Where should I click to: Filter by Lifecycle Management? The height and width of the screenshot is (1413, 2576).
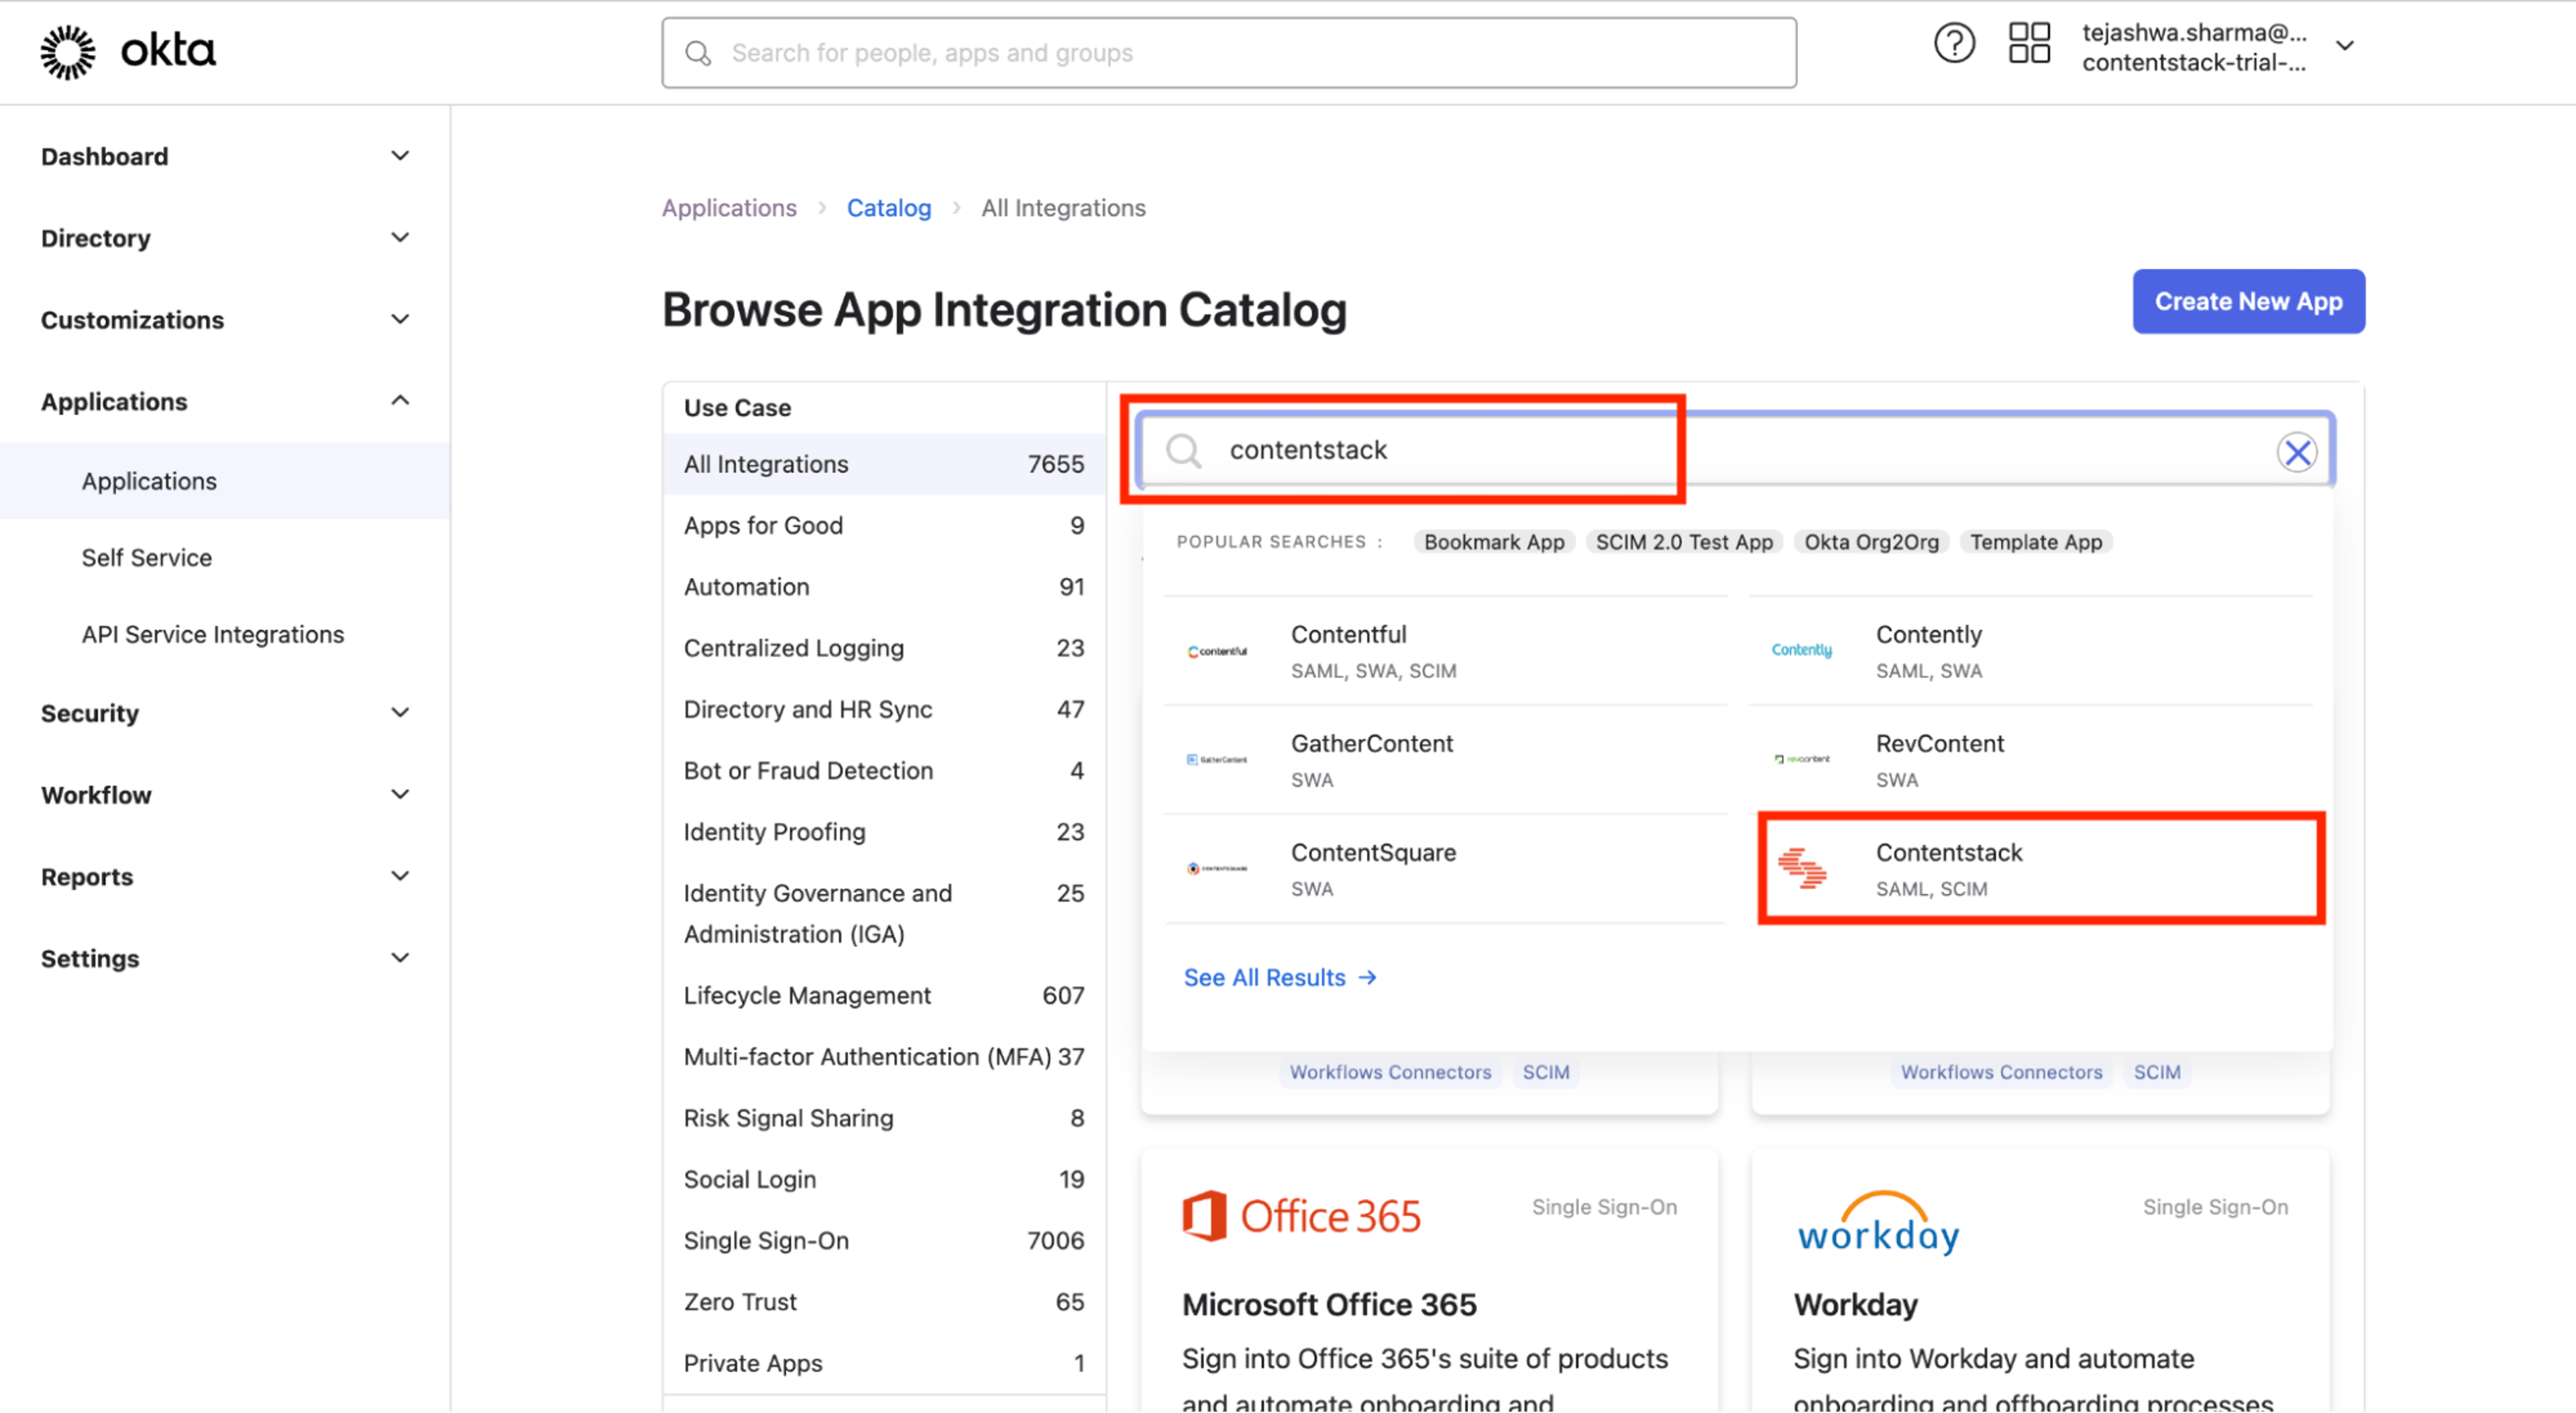[883, 996]
